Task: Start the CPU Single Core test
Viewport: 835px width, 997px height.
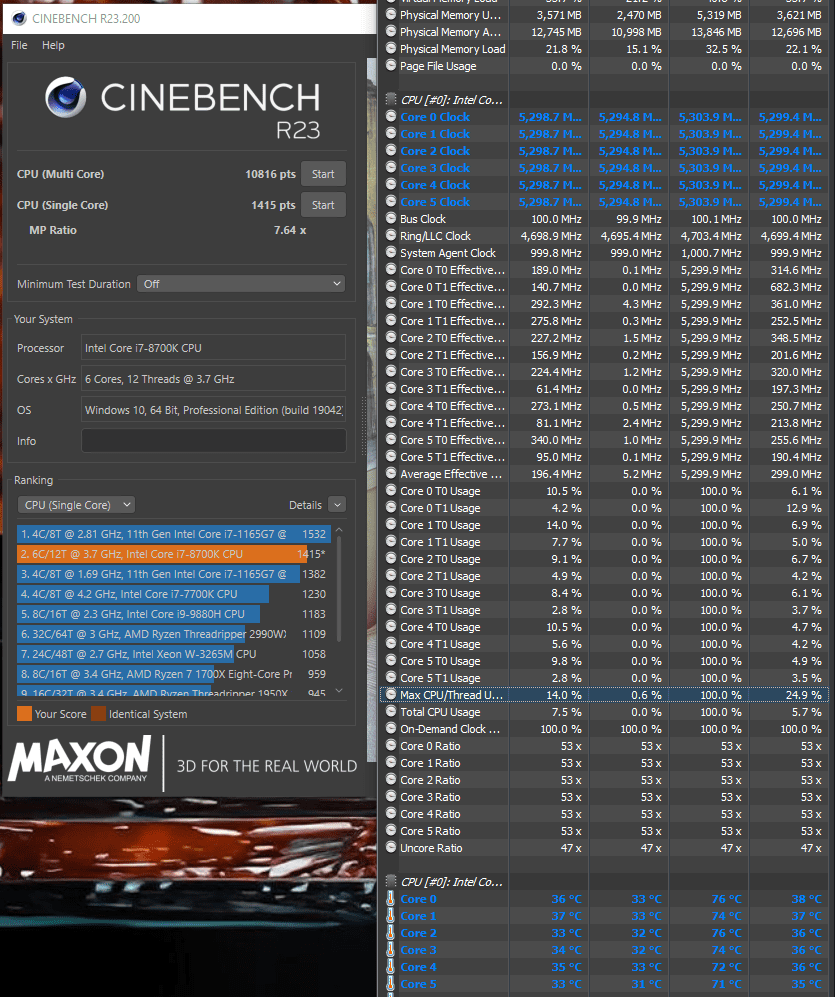Action: pos(323,205)
